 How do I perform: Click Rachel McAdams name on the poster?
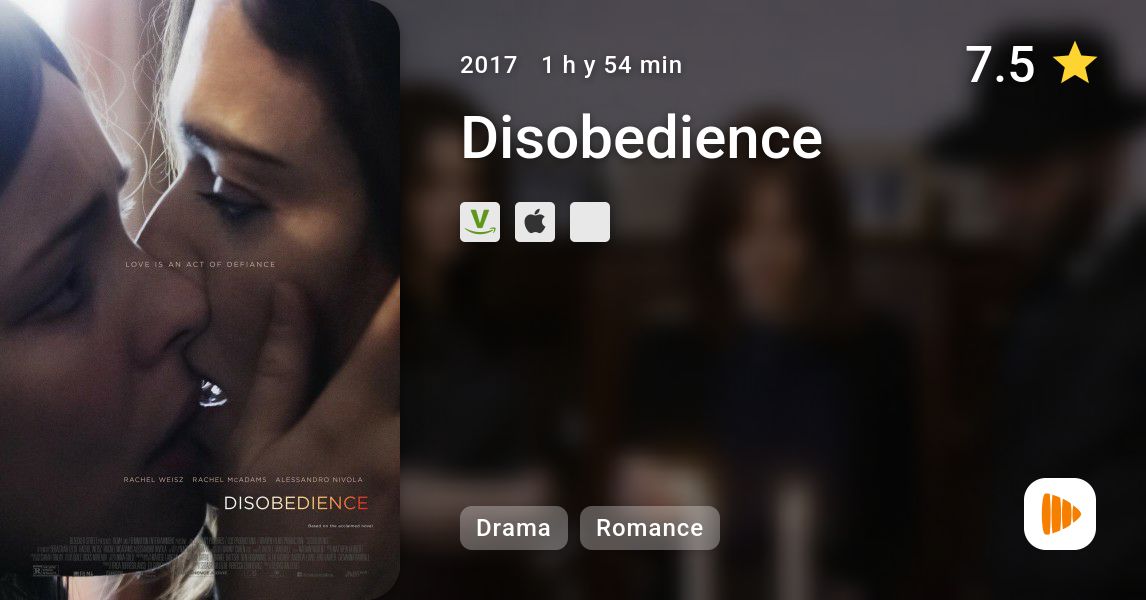coord(229,479)
